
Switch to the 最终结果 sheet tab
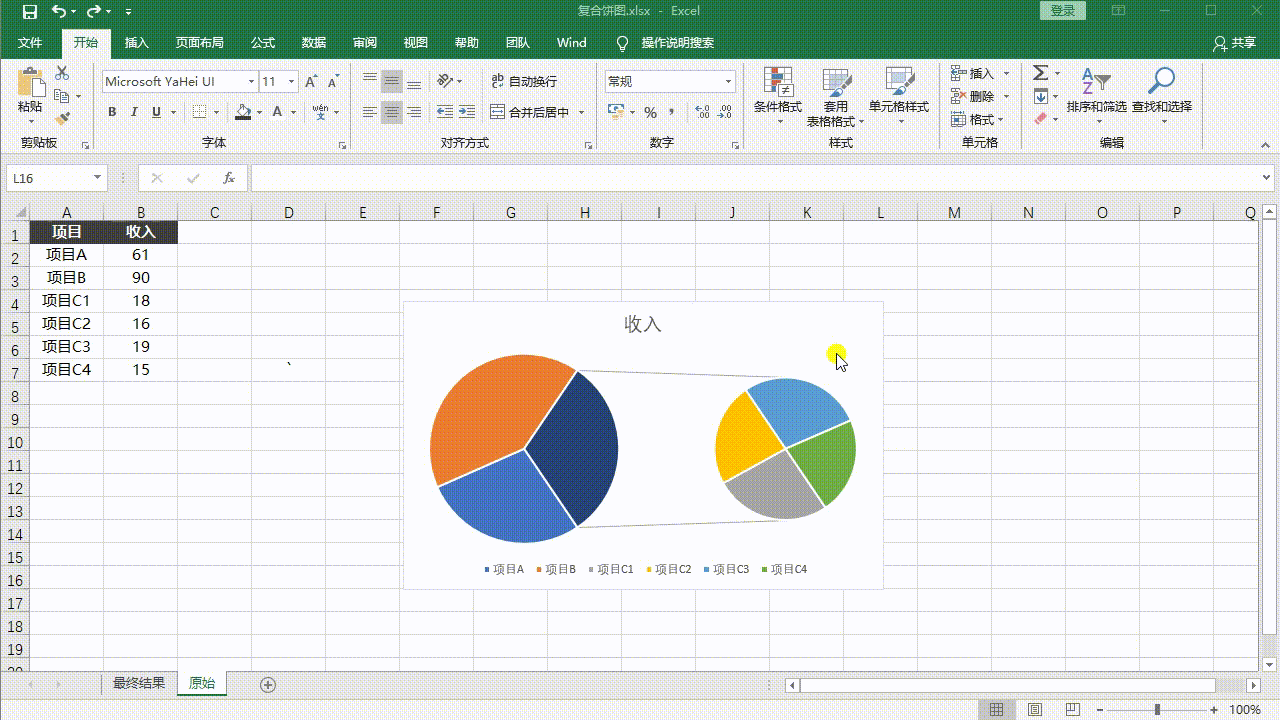tap(139, 684)
